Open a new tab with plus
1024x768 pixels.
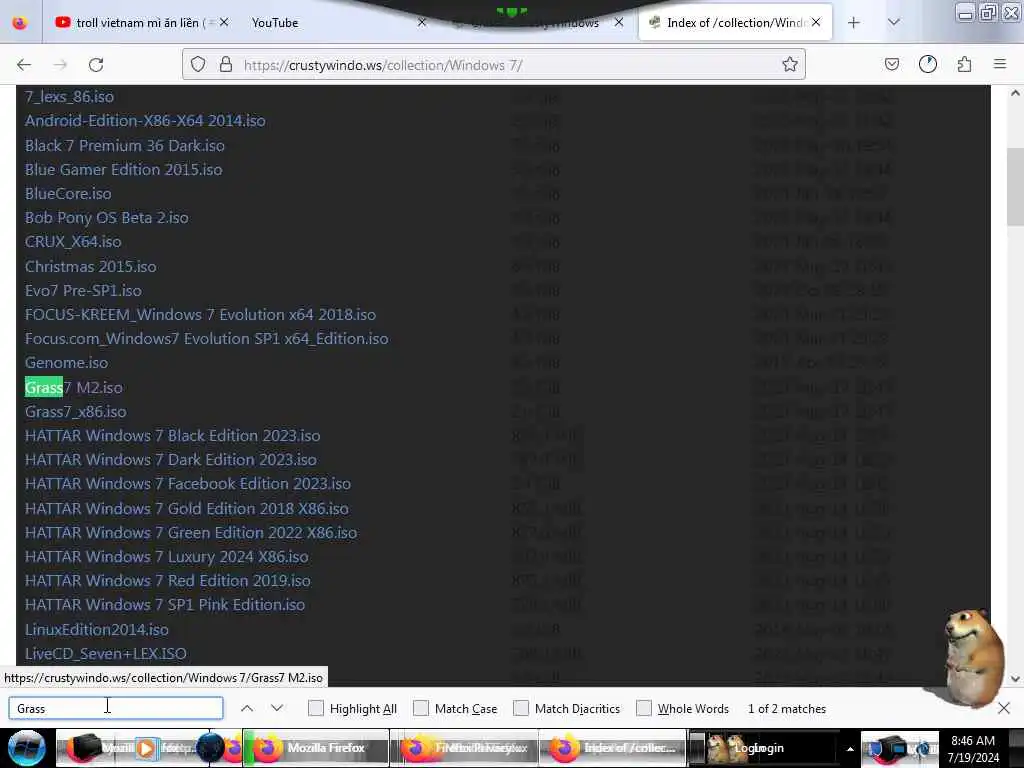(854, 23)
